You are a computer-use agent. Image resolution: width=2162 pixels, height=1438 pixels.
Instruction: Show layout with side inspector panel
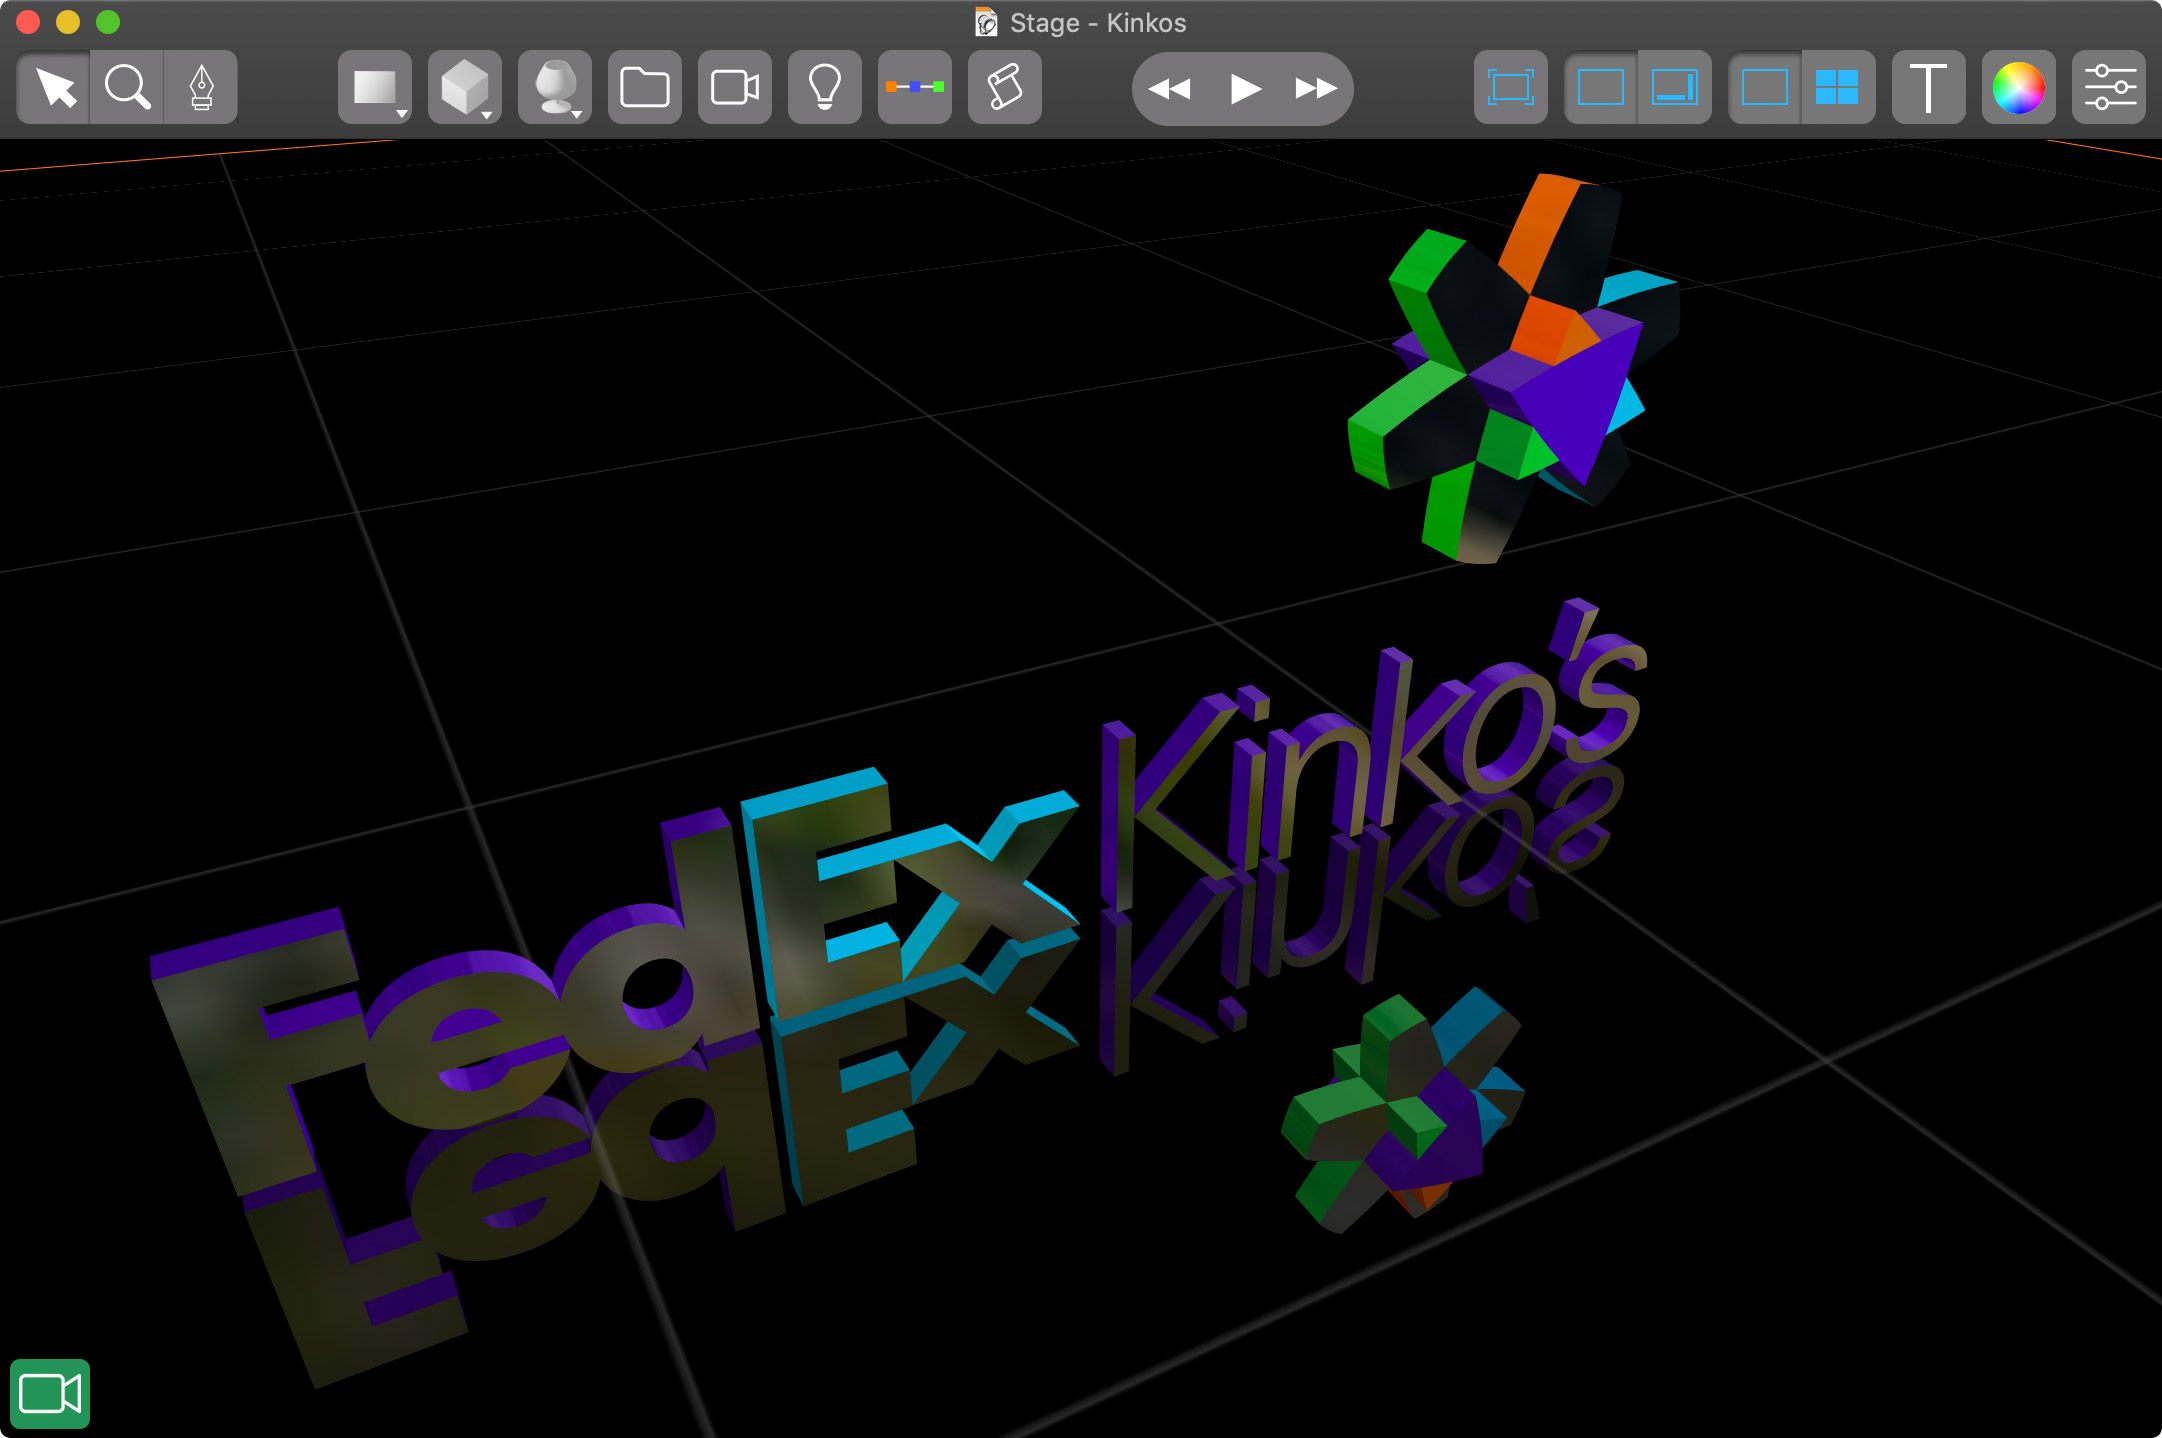click(x=1675, y=88)
